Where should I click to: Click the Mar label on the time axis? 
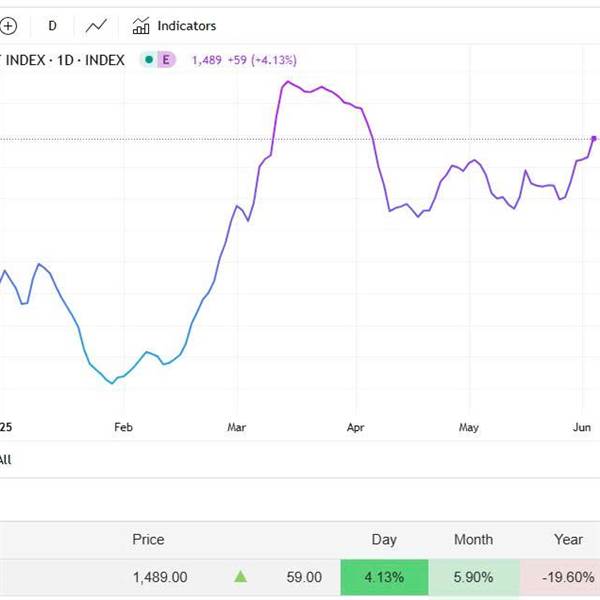[236, 427]
